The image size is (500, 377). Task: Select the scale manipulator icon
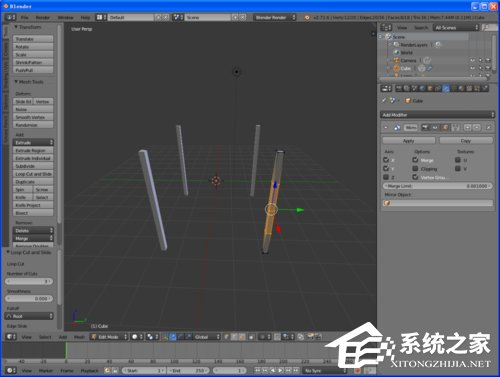point(188,337)
